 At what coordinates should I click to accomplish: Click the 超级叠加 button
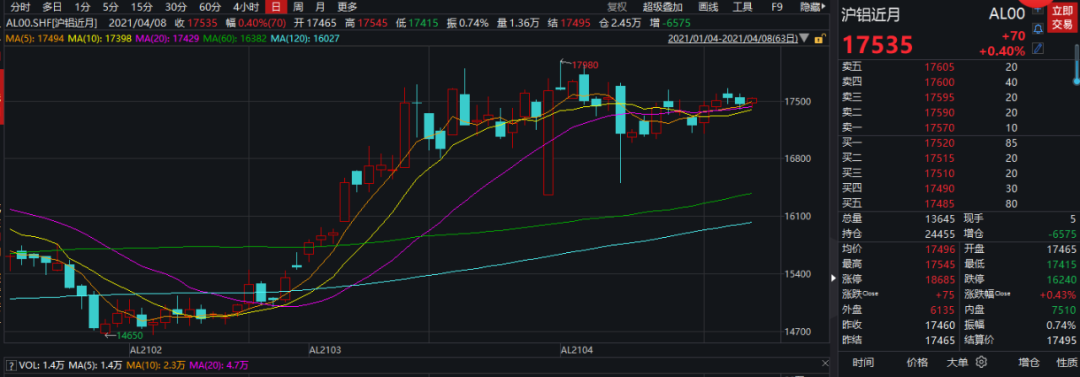663,8
